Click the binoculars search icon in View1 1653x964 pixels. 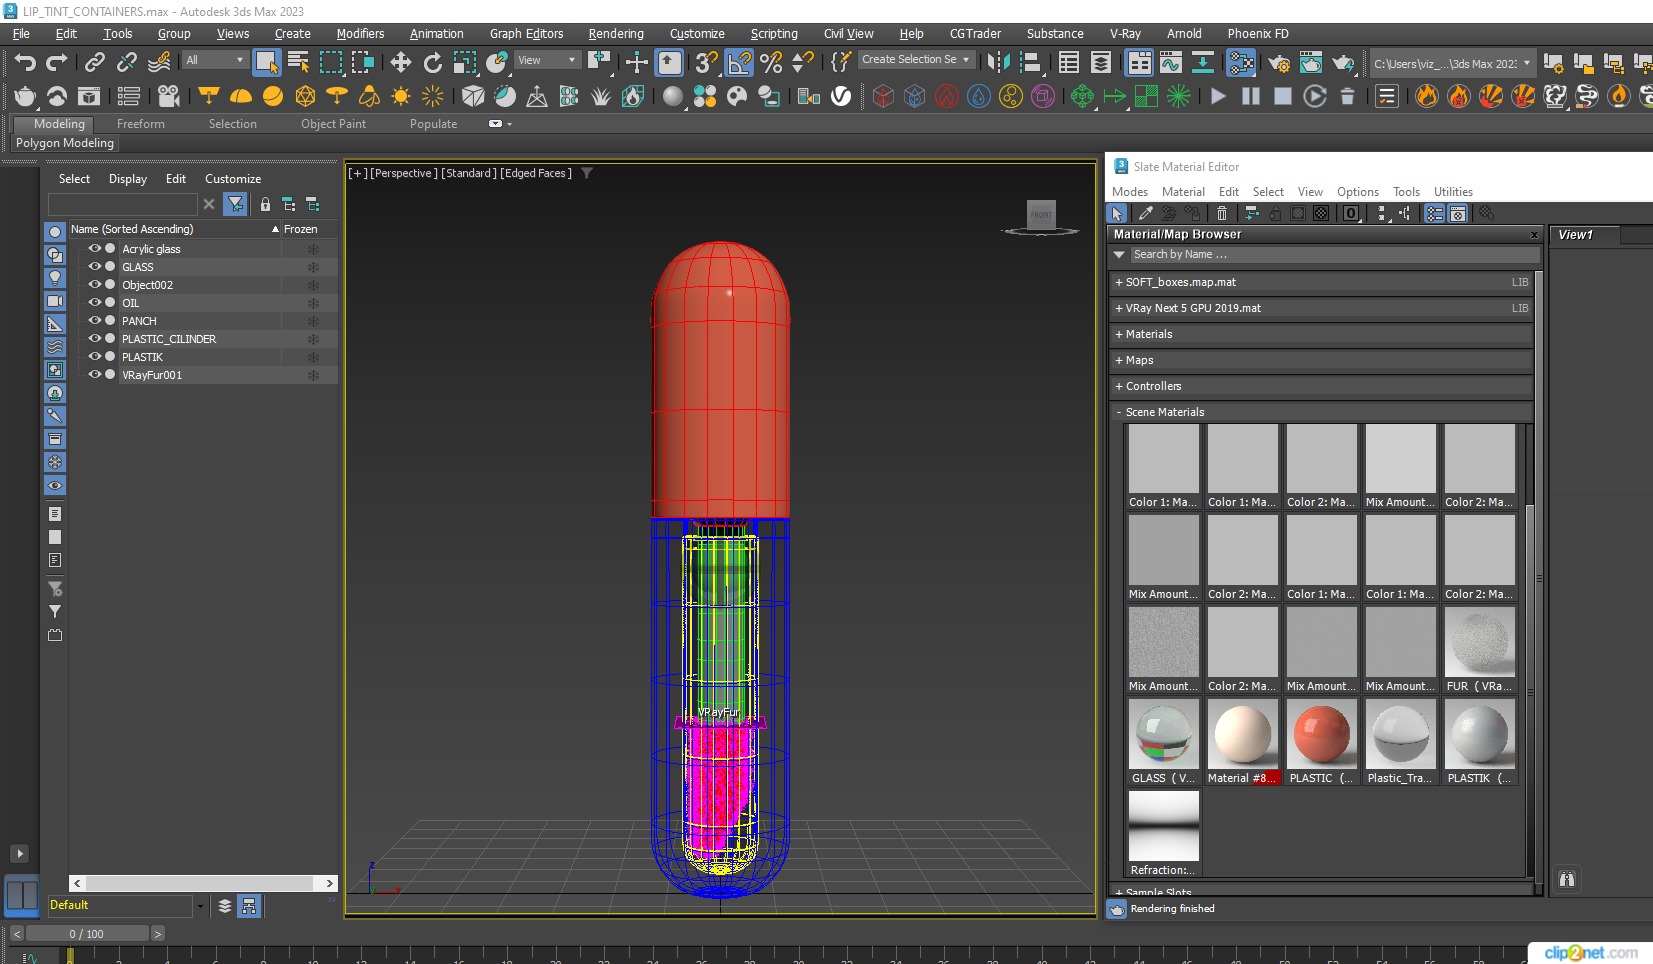pyautogui.click(x=1567, y=879)
